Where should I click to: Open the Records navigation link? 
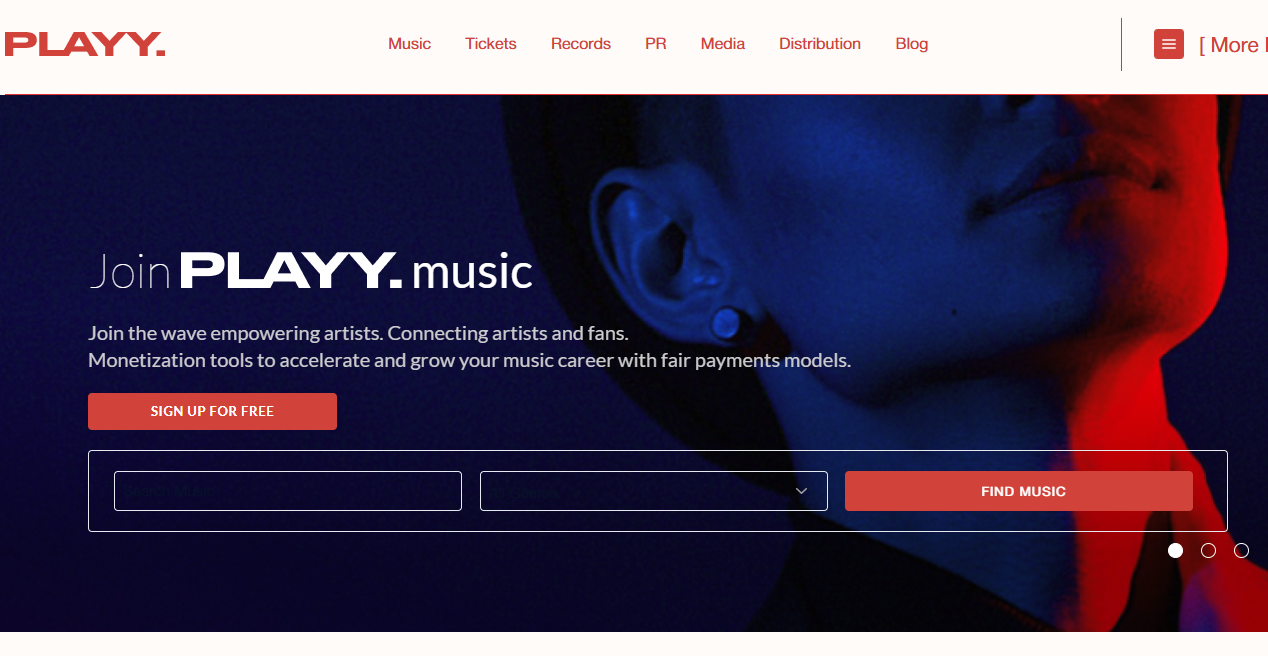[x=581, y=44]
